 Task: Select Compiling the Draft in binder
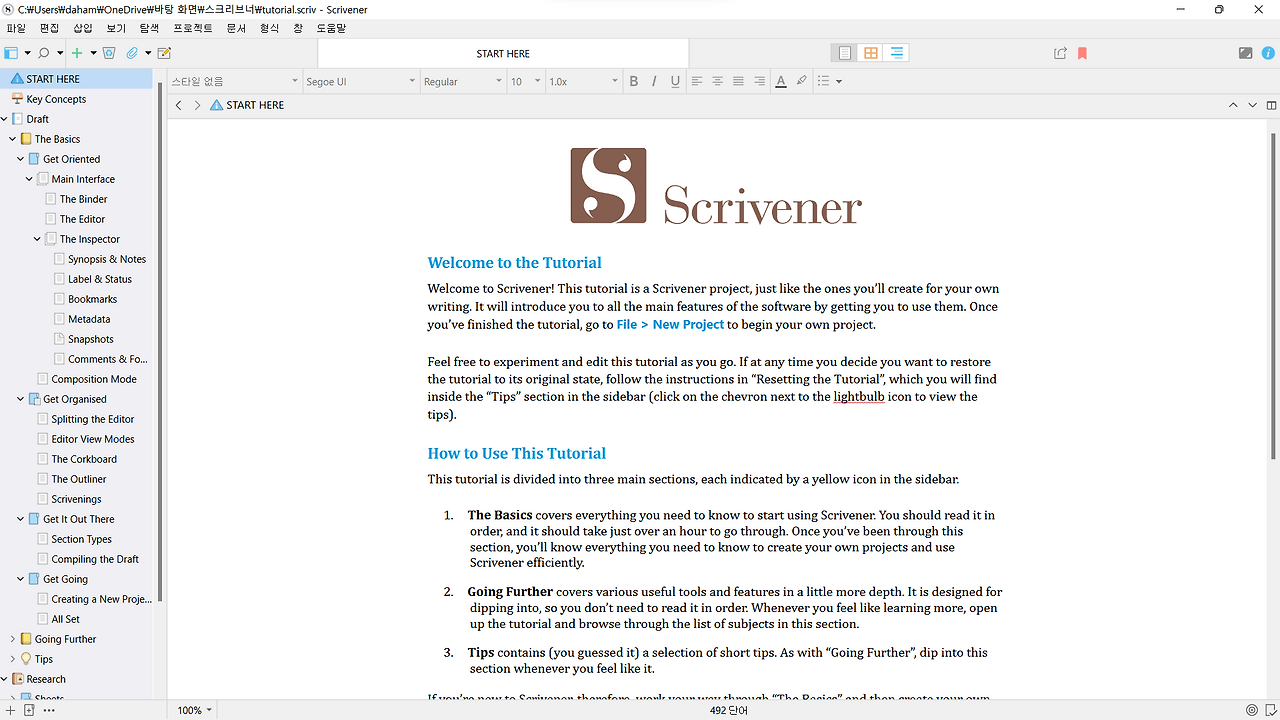(x=95, y=559)
